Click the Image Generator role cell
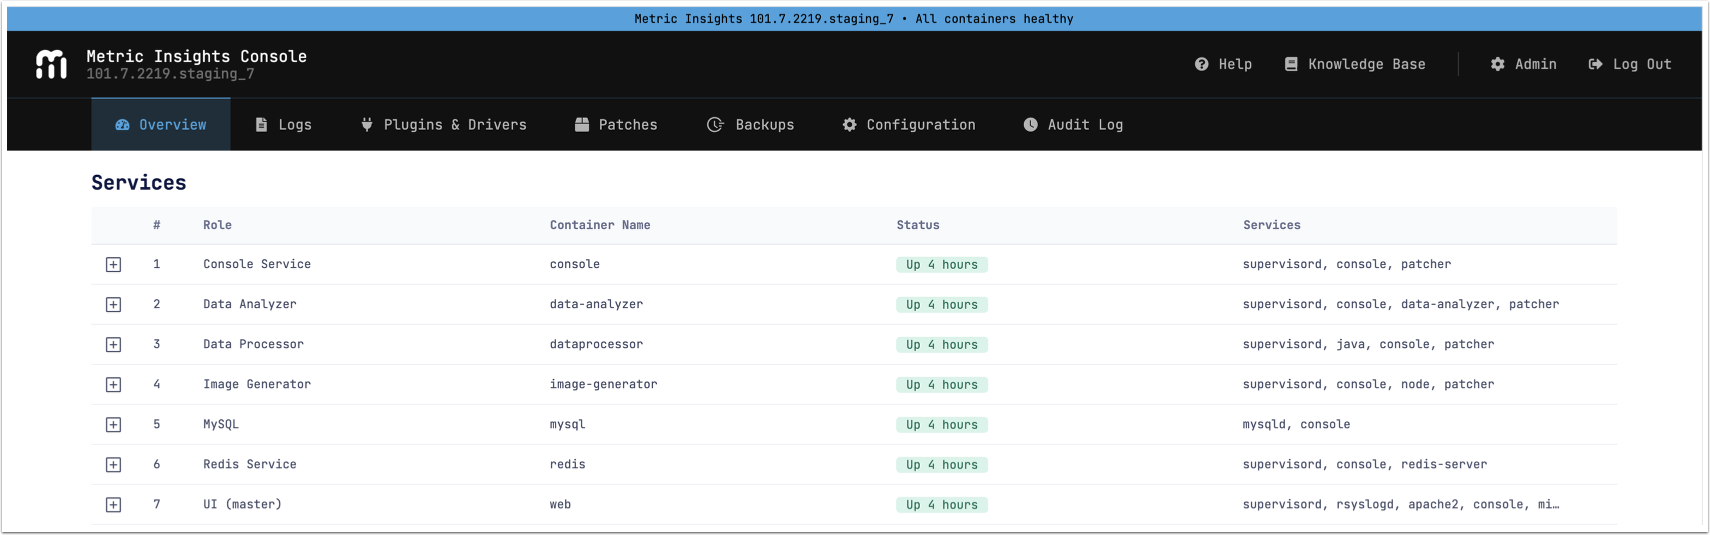 257,384
